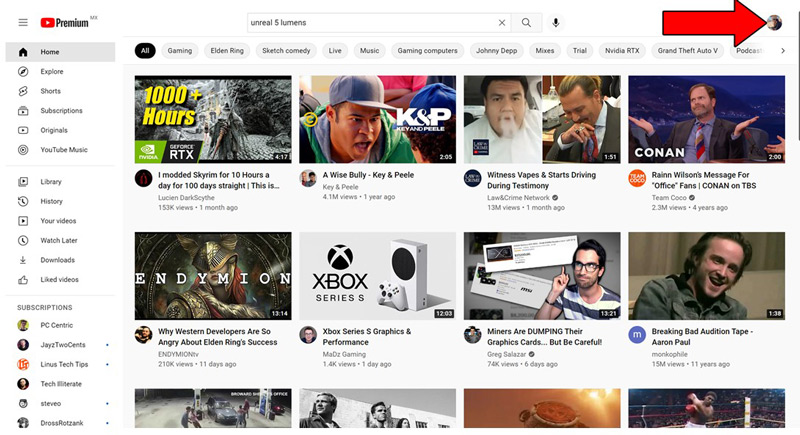Image resolution: width=800 pixels, height=435 pixels.
Task: Click Team Coco orange channel avatar
Action: tap(637, 178)
